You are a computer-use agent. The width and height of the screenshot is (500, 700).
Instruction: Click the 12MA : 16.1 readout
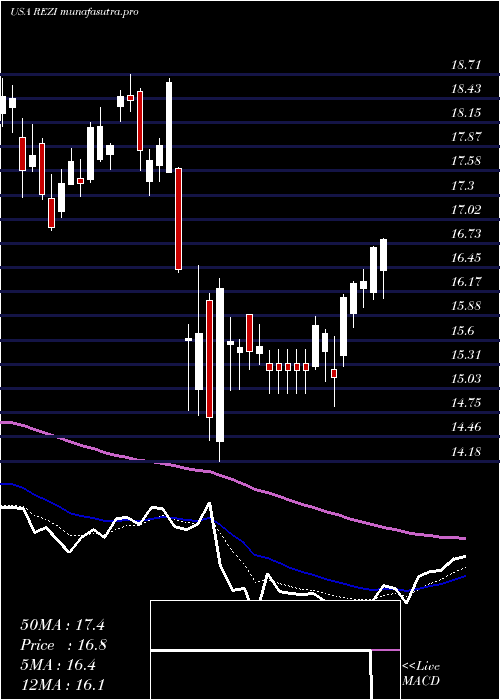(62, 685)
